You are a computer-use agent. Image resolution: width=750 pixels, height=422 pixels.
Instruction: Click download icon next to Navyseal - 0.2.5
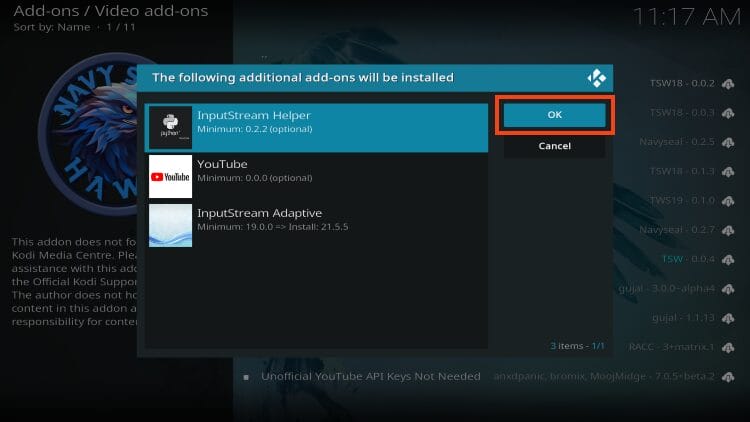tap(728, 143)
